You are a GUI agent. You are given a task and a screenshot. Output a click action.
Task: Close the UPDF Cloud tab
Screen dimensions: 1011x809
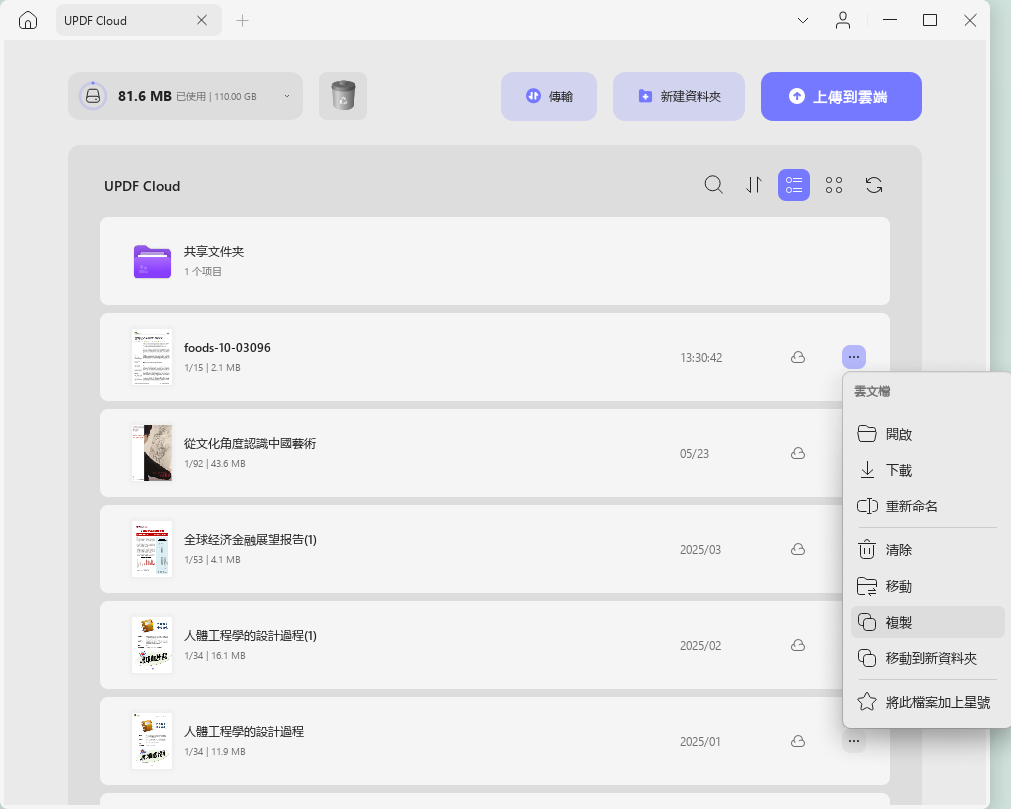[x=202, y=20]
